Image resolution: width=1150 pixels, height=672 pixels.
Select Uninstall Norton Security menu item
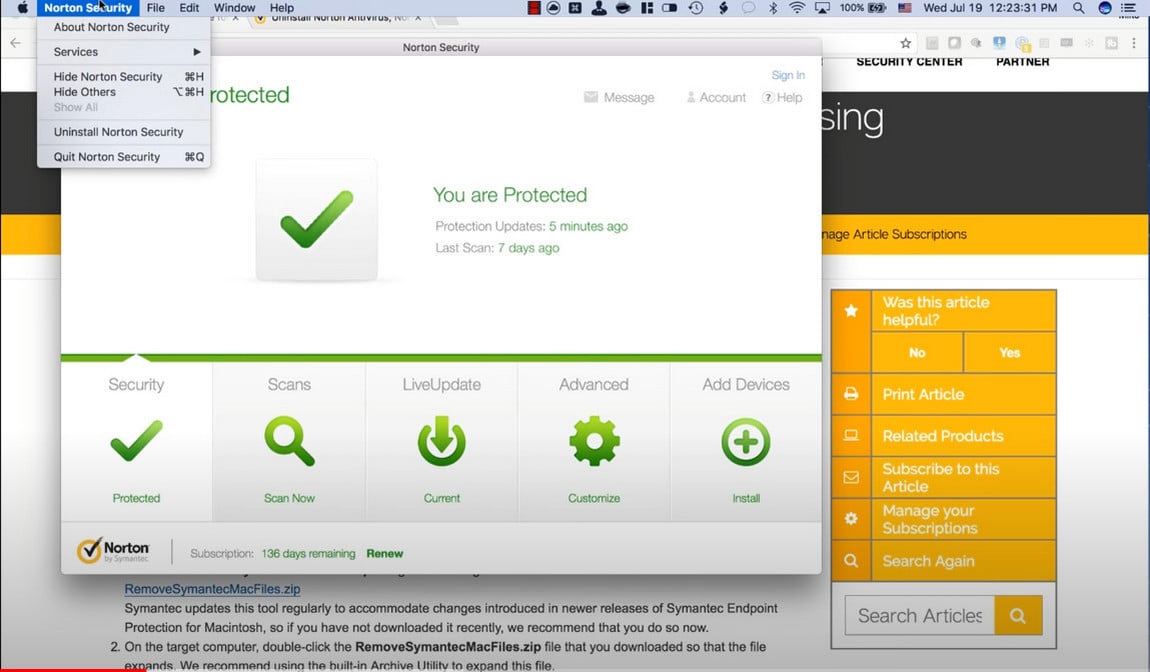(x=123, y=132)
